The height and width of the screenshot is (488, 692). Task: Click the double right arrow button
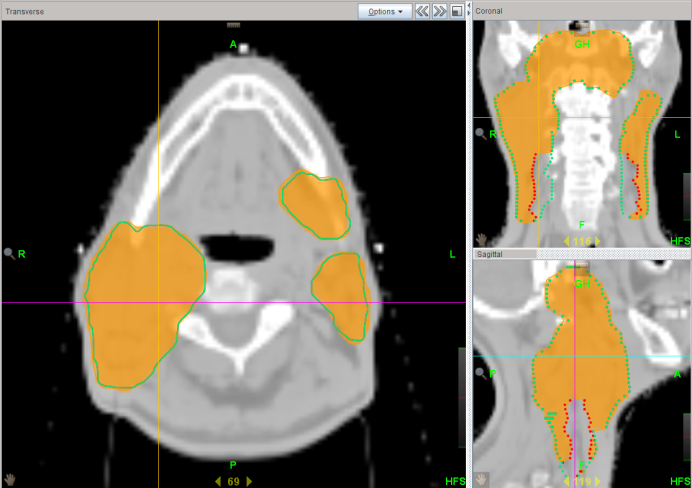[439, 11]
